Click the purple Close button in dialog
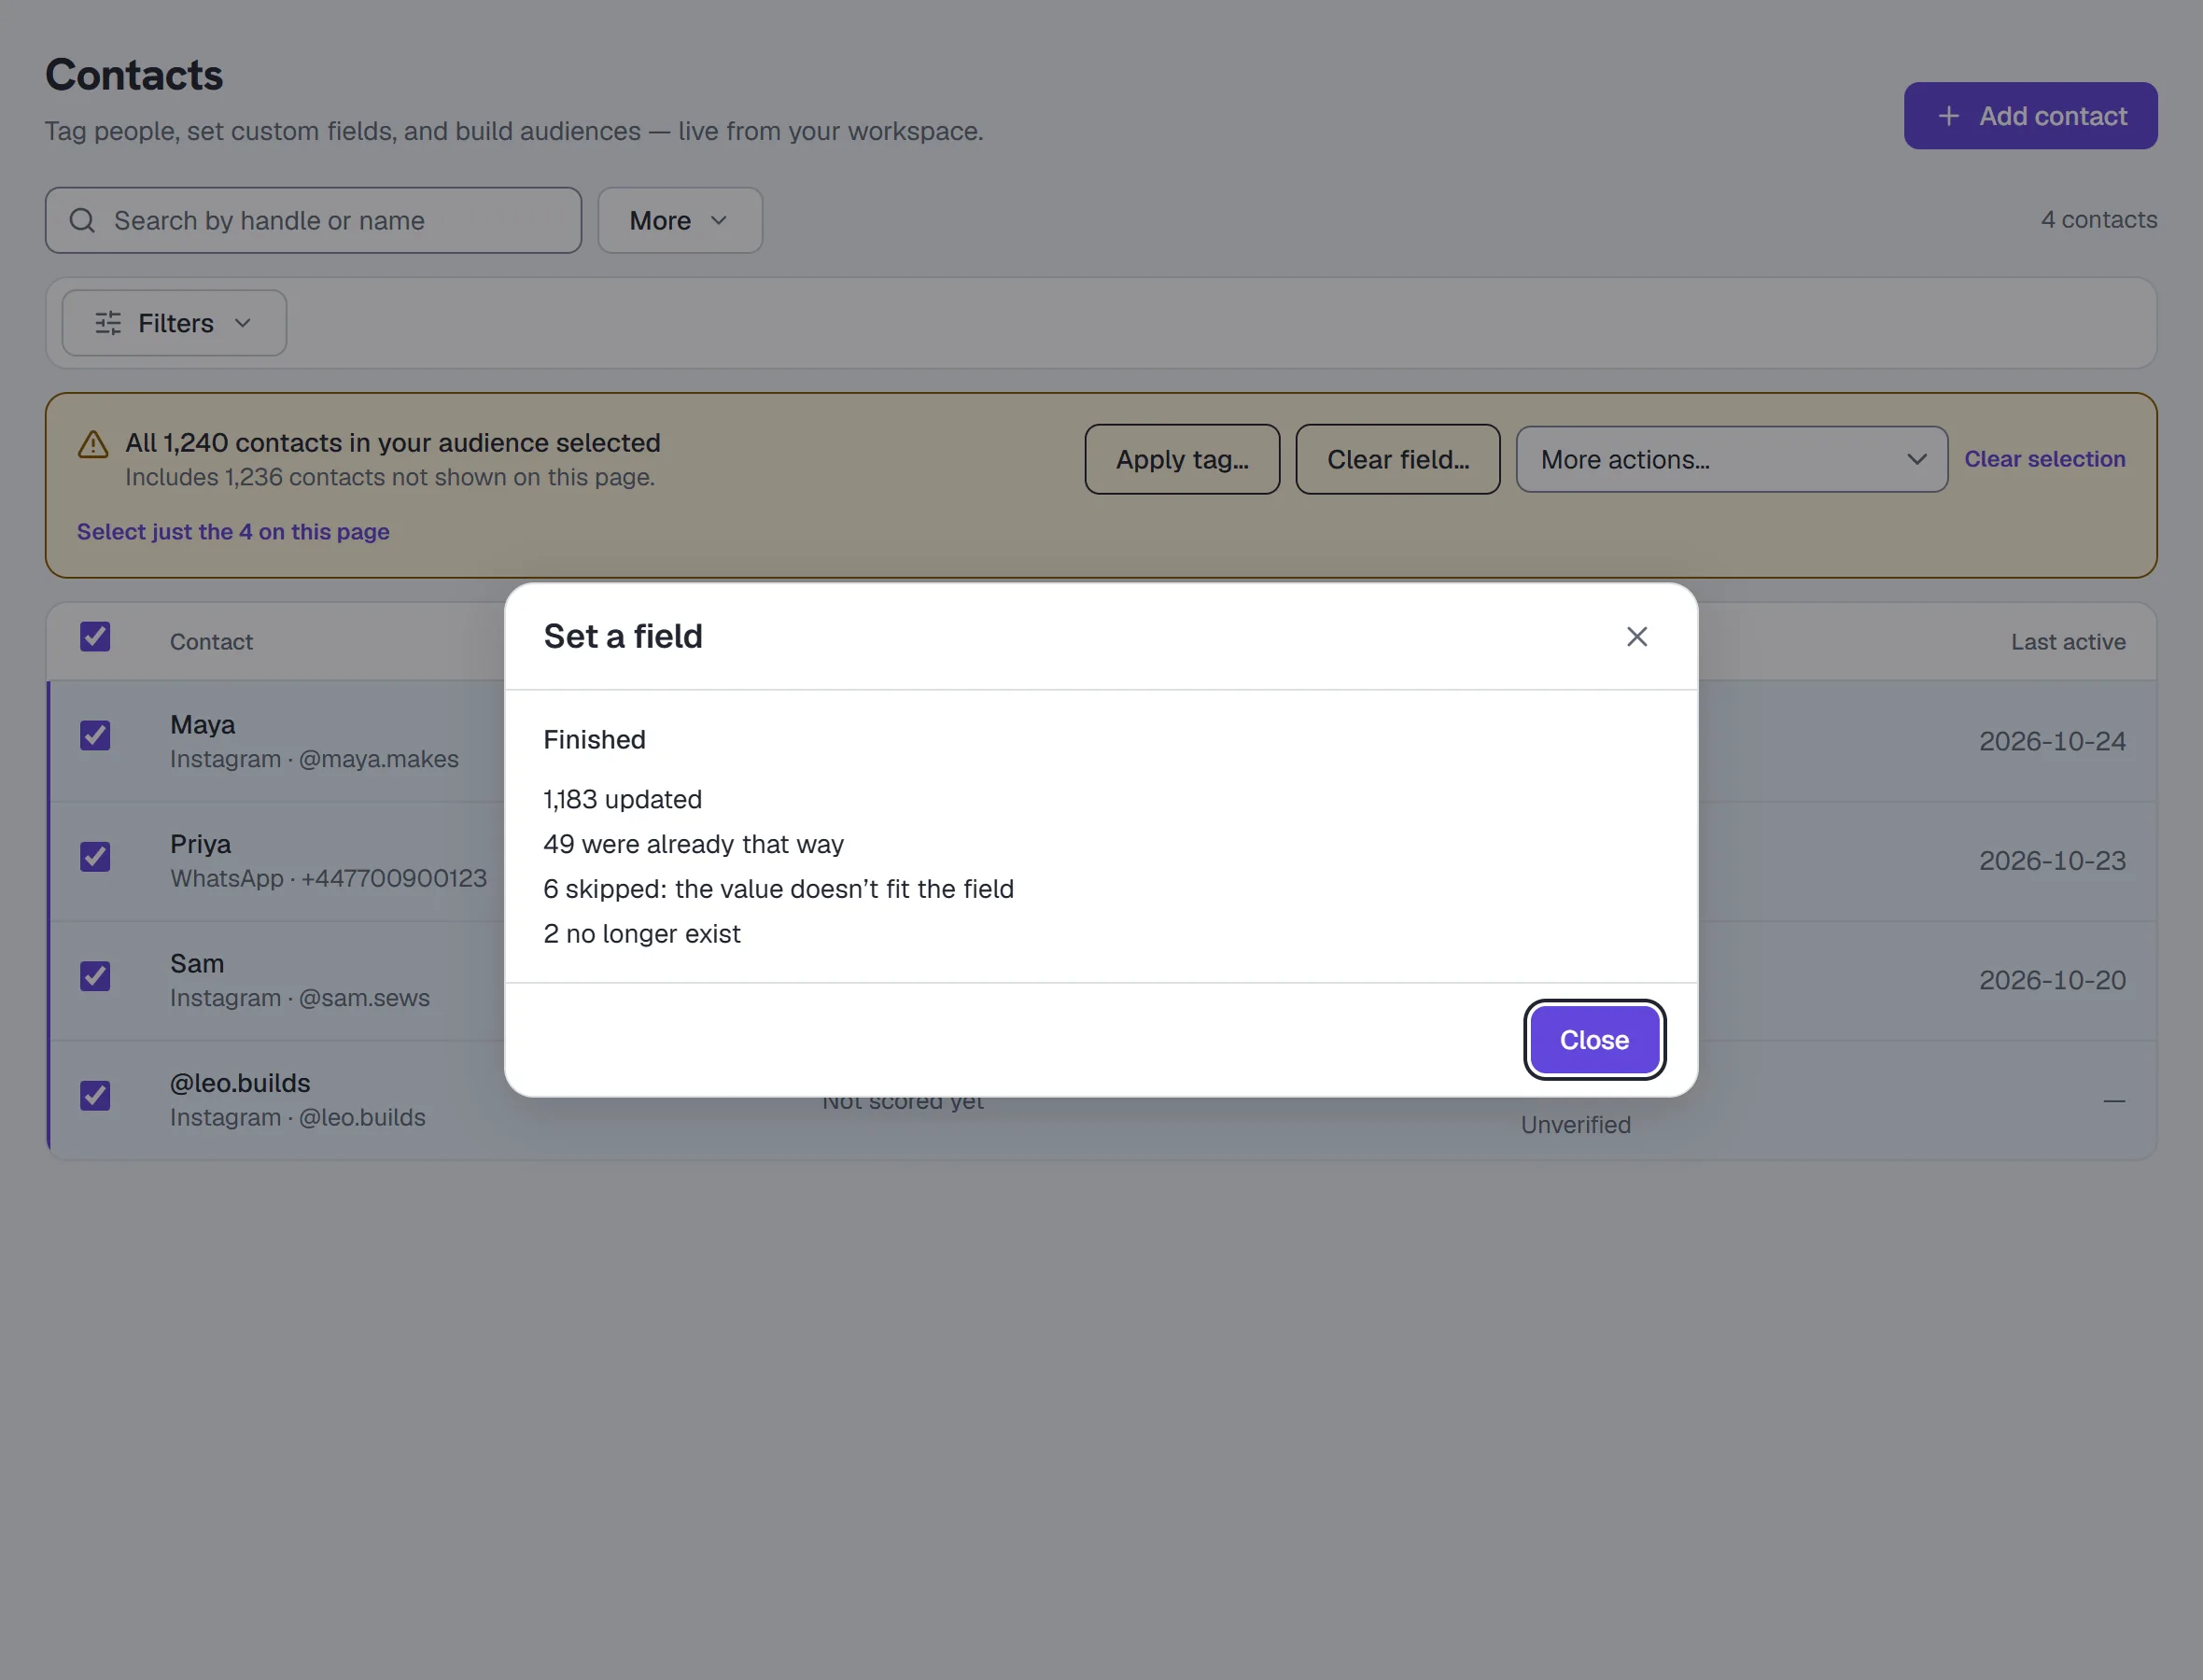The image size is (2203, 1680). coord(1594,1040)
